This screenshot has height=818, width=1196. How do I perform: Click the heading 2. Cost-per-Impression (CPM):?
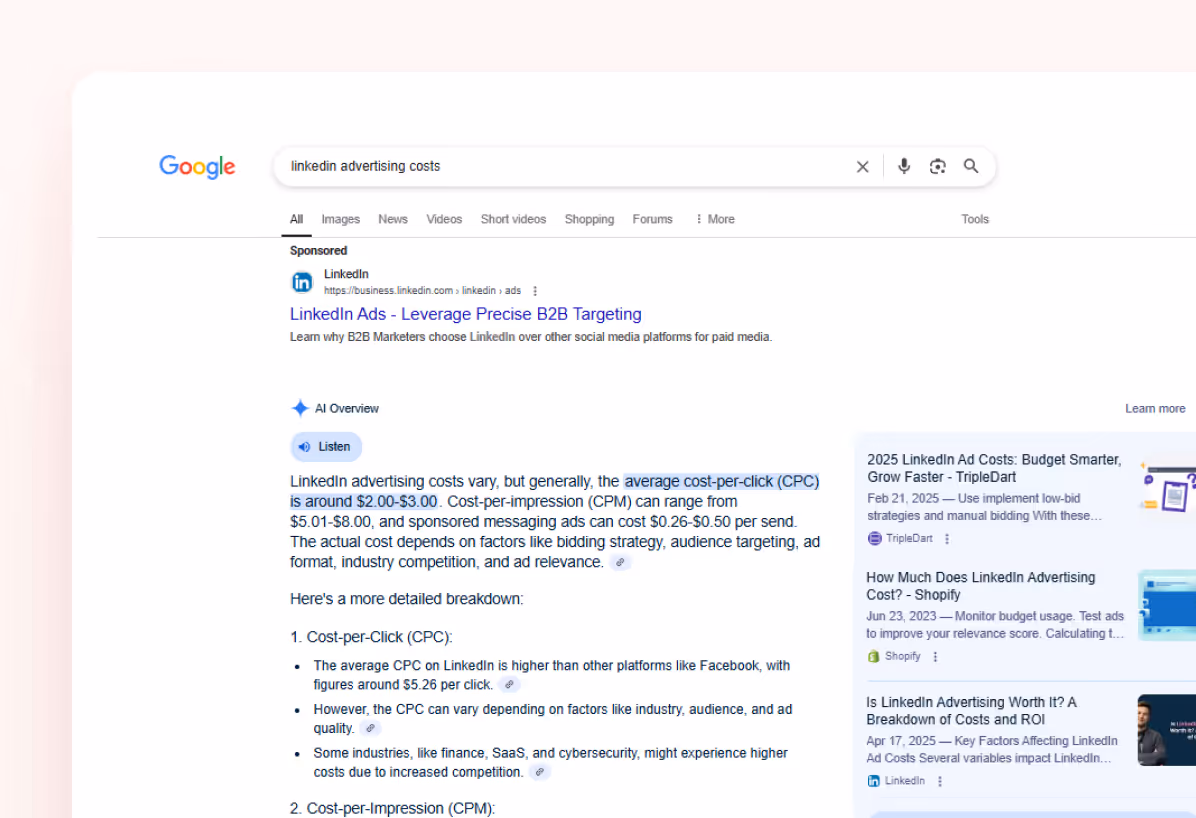coord(392,808)
